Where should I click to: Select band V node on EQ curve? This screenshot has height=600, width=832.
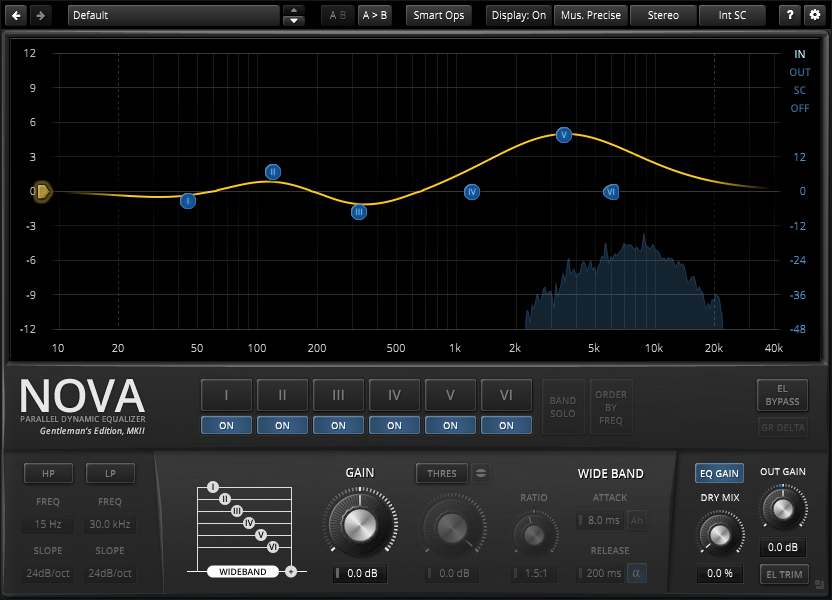[564, 134]
